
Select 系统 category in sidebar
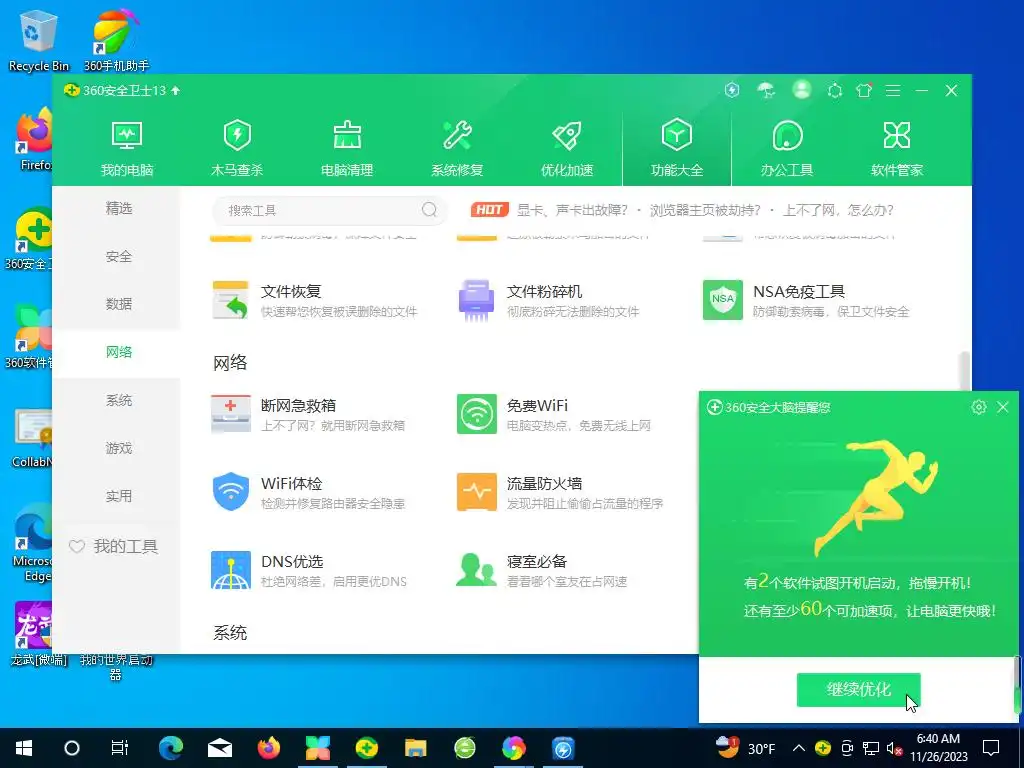click(x=119, y=400)
